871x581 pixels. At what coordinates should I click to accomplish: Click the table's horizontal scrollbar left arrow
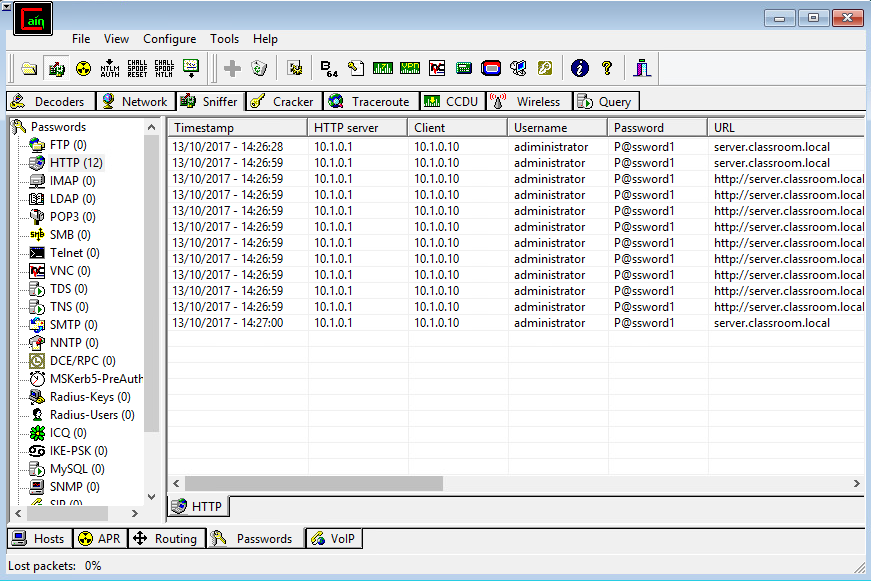pyautogui.click(x=176, y=484)
